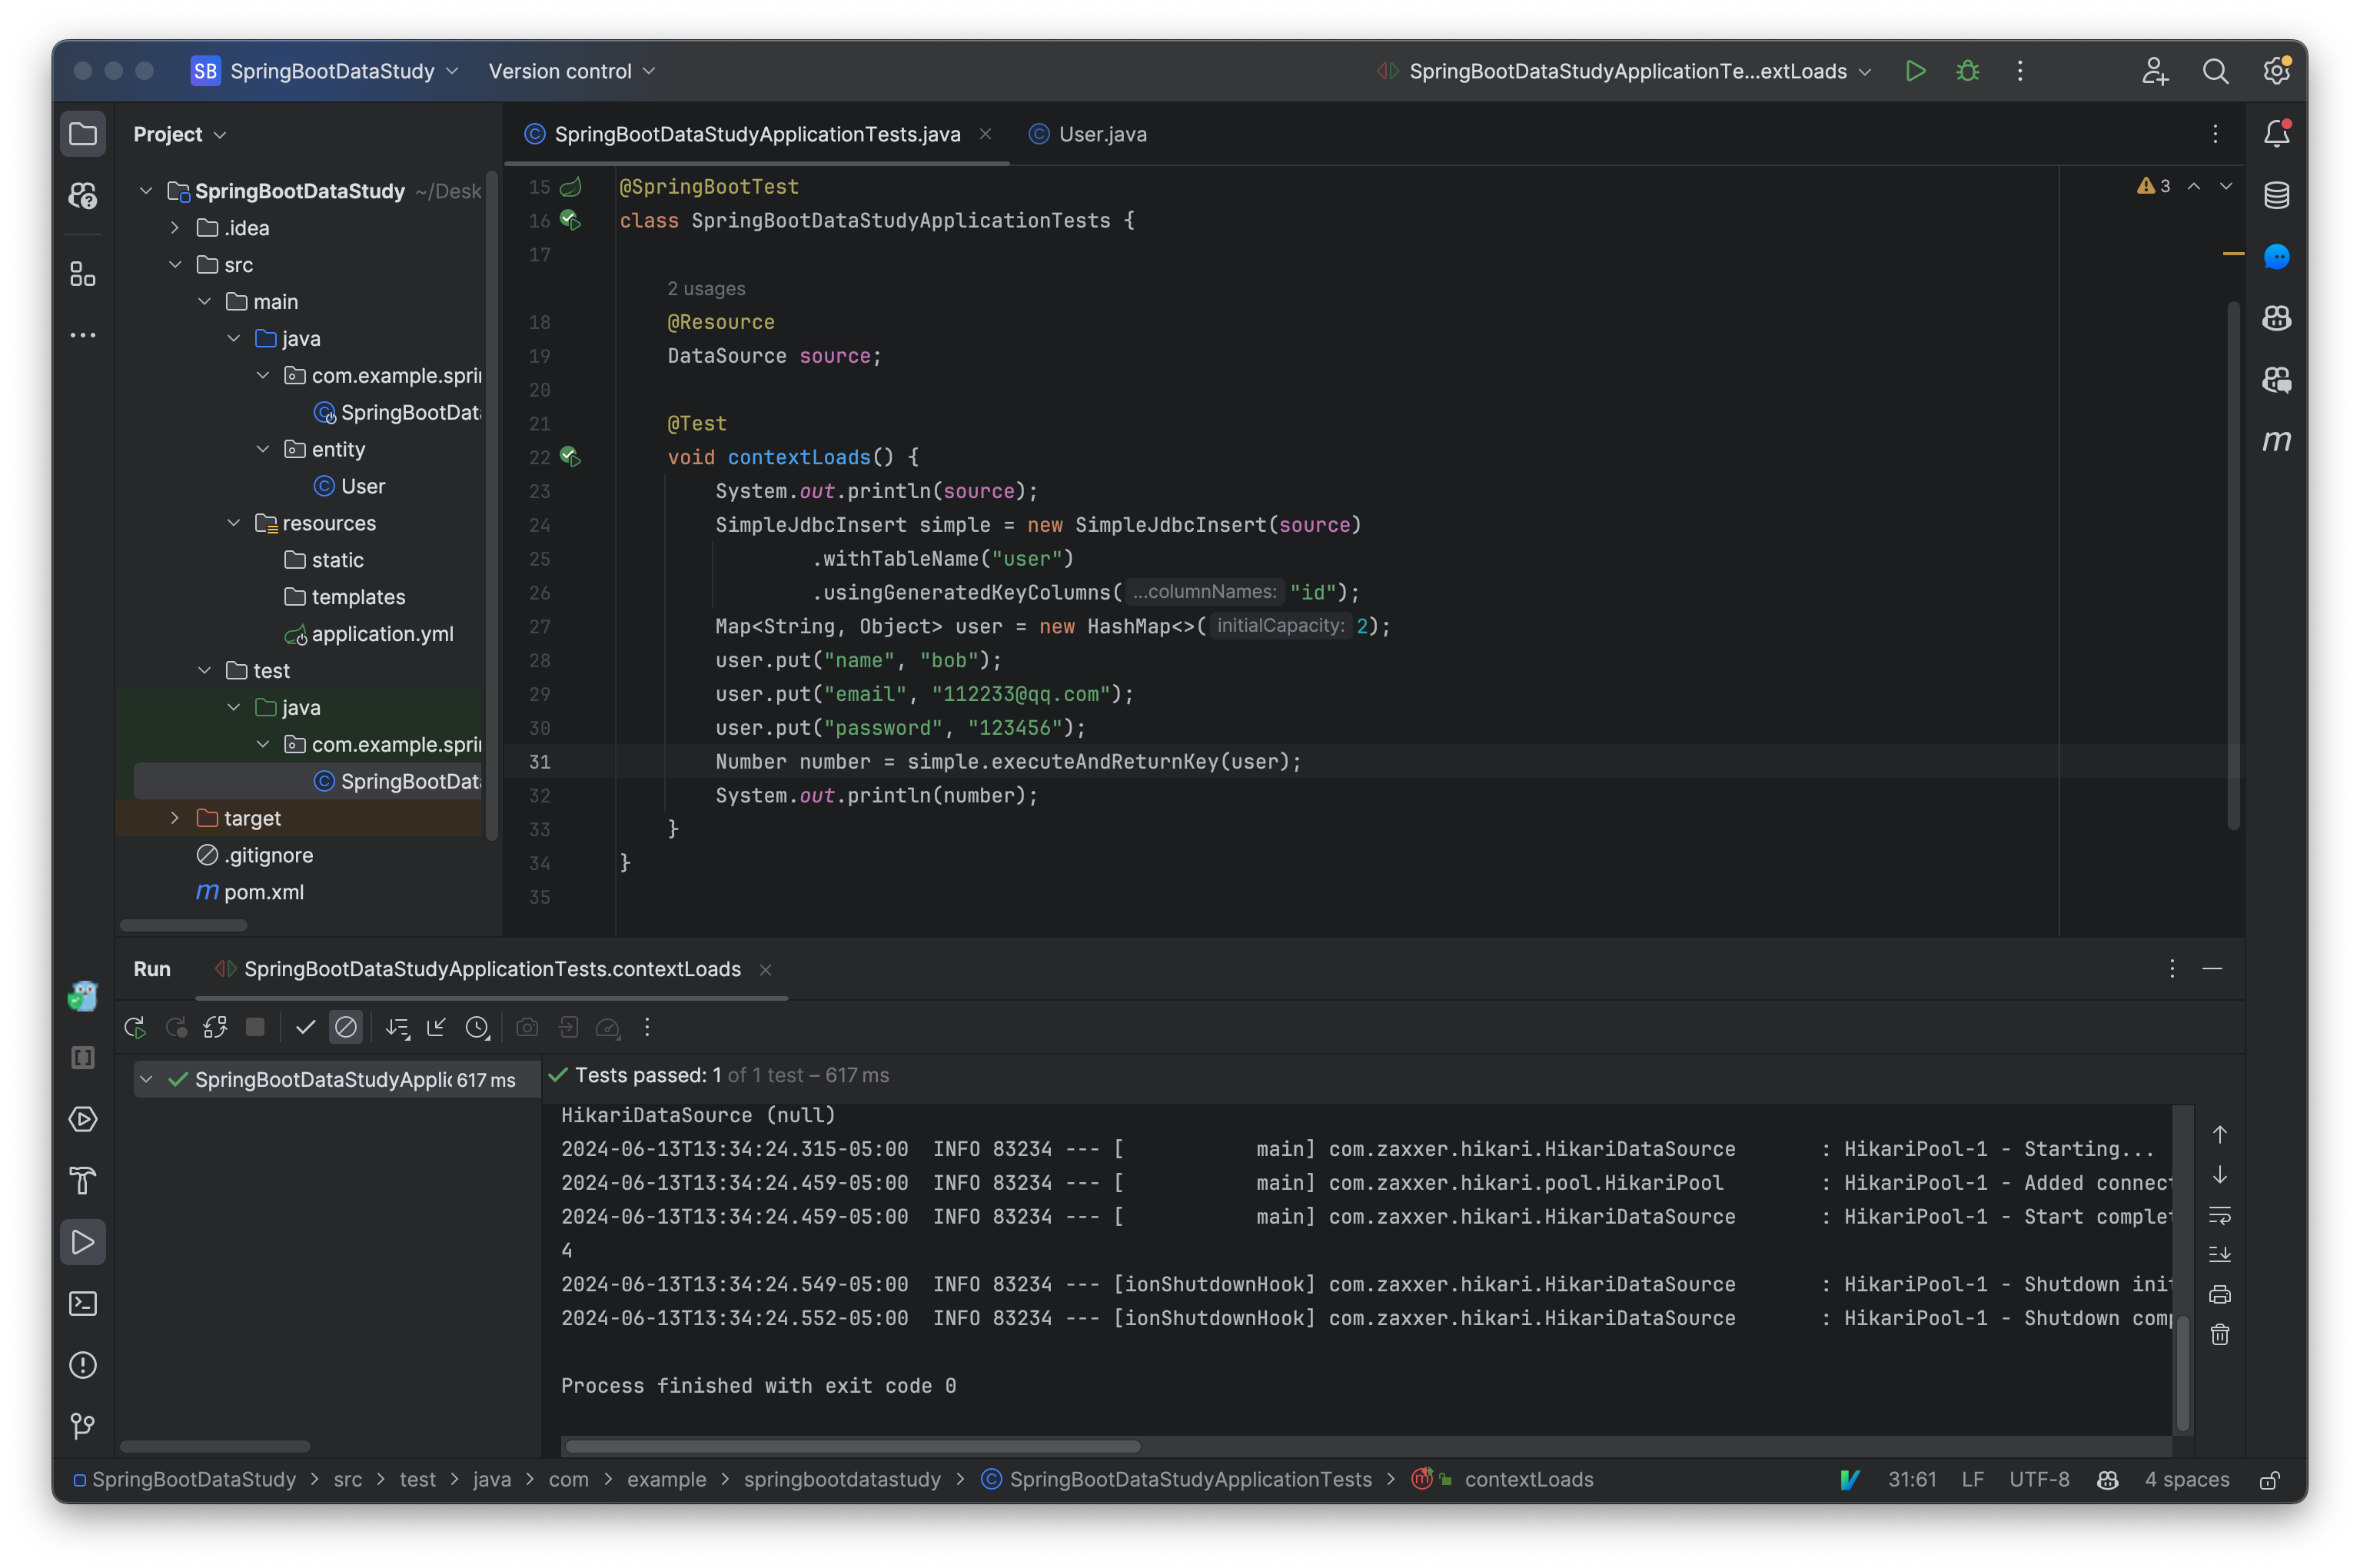Toggle showing passed tests with the checkmark

coord(305,1027)
